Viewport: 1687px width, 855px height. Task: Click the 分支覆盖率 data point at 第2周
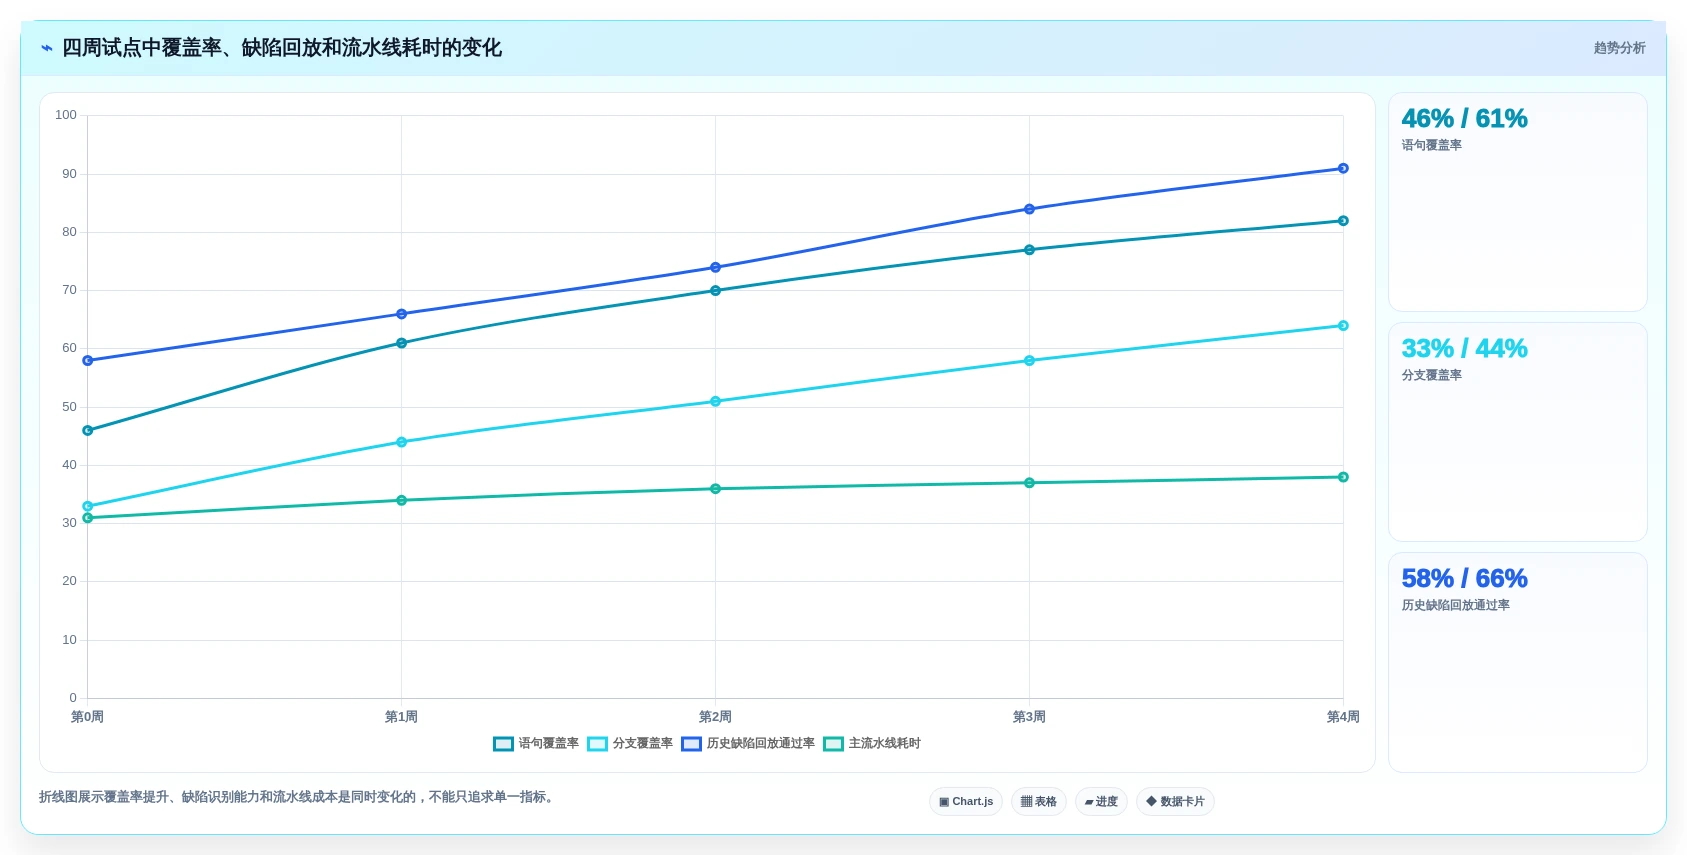[716, 402]
